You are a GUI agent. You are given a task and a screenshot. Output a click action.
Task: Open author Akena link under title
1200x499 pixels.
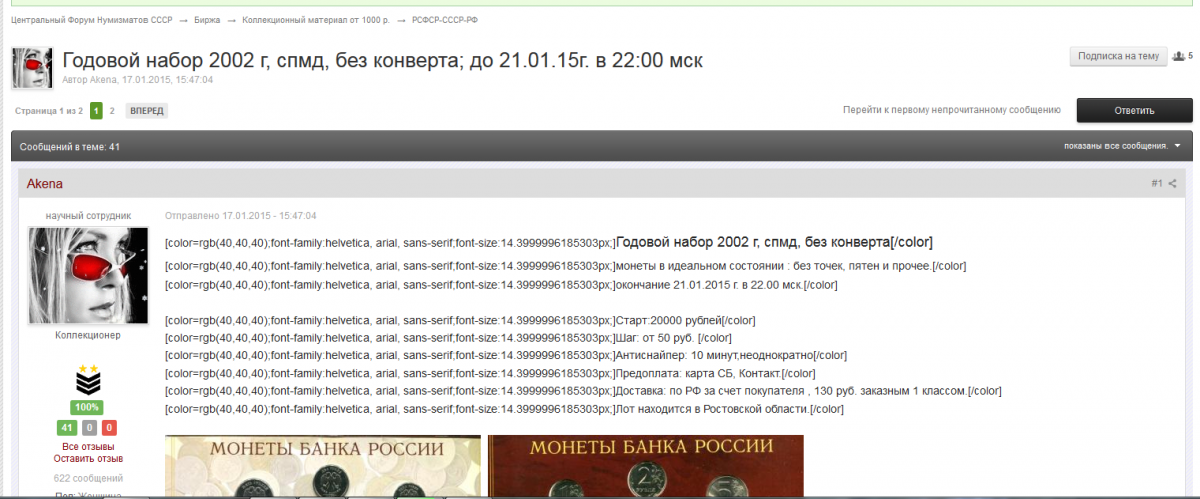point(104,80)
